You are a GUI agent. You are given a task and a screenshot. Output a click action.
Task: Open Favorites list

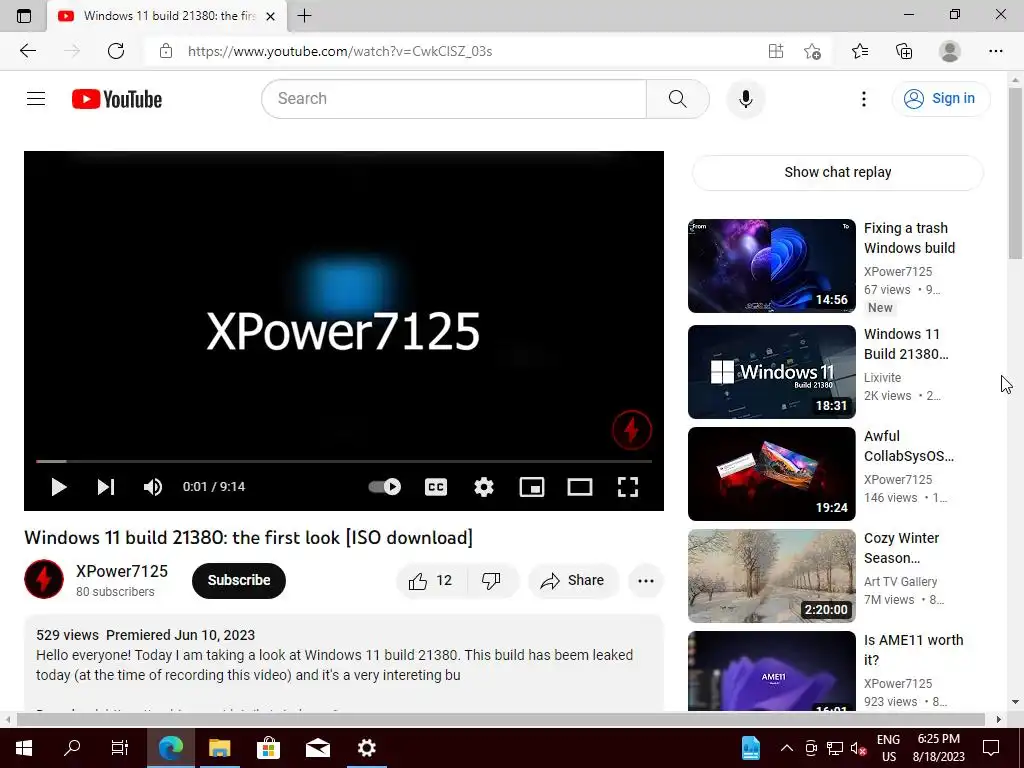(x=860, y=51)
